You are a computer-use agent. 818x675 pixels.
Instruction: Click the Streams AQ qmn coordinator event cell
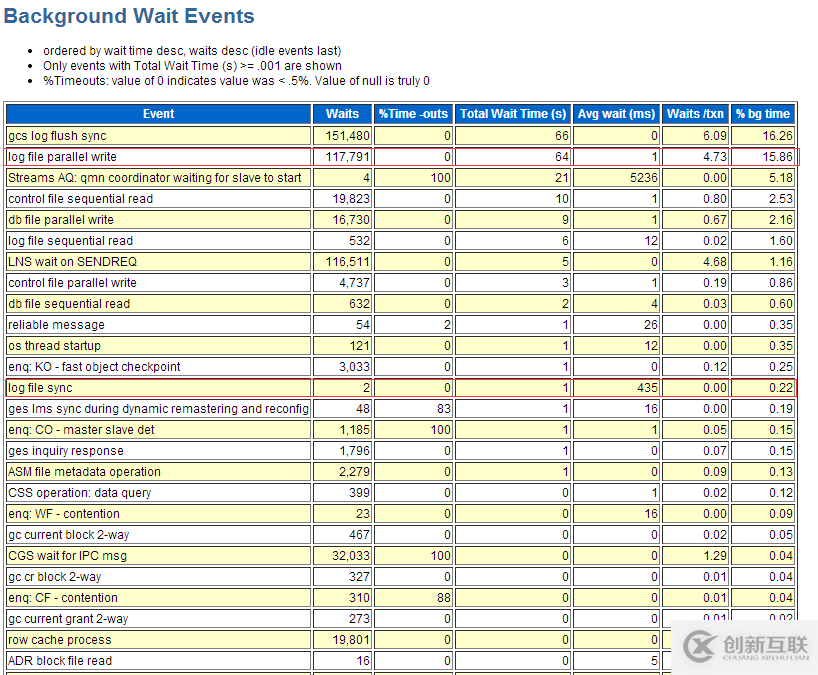click(x=158, y=178)
